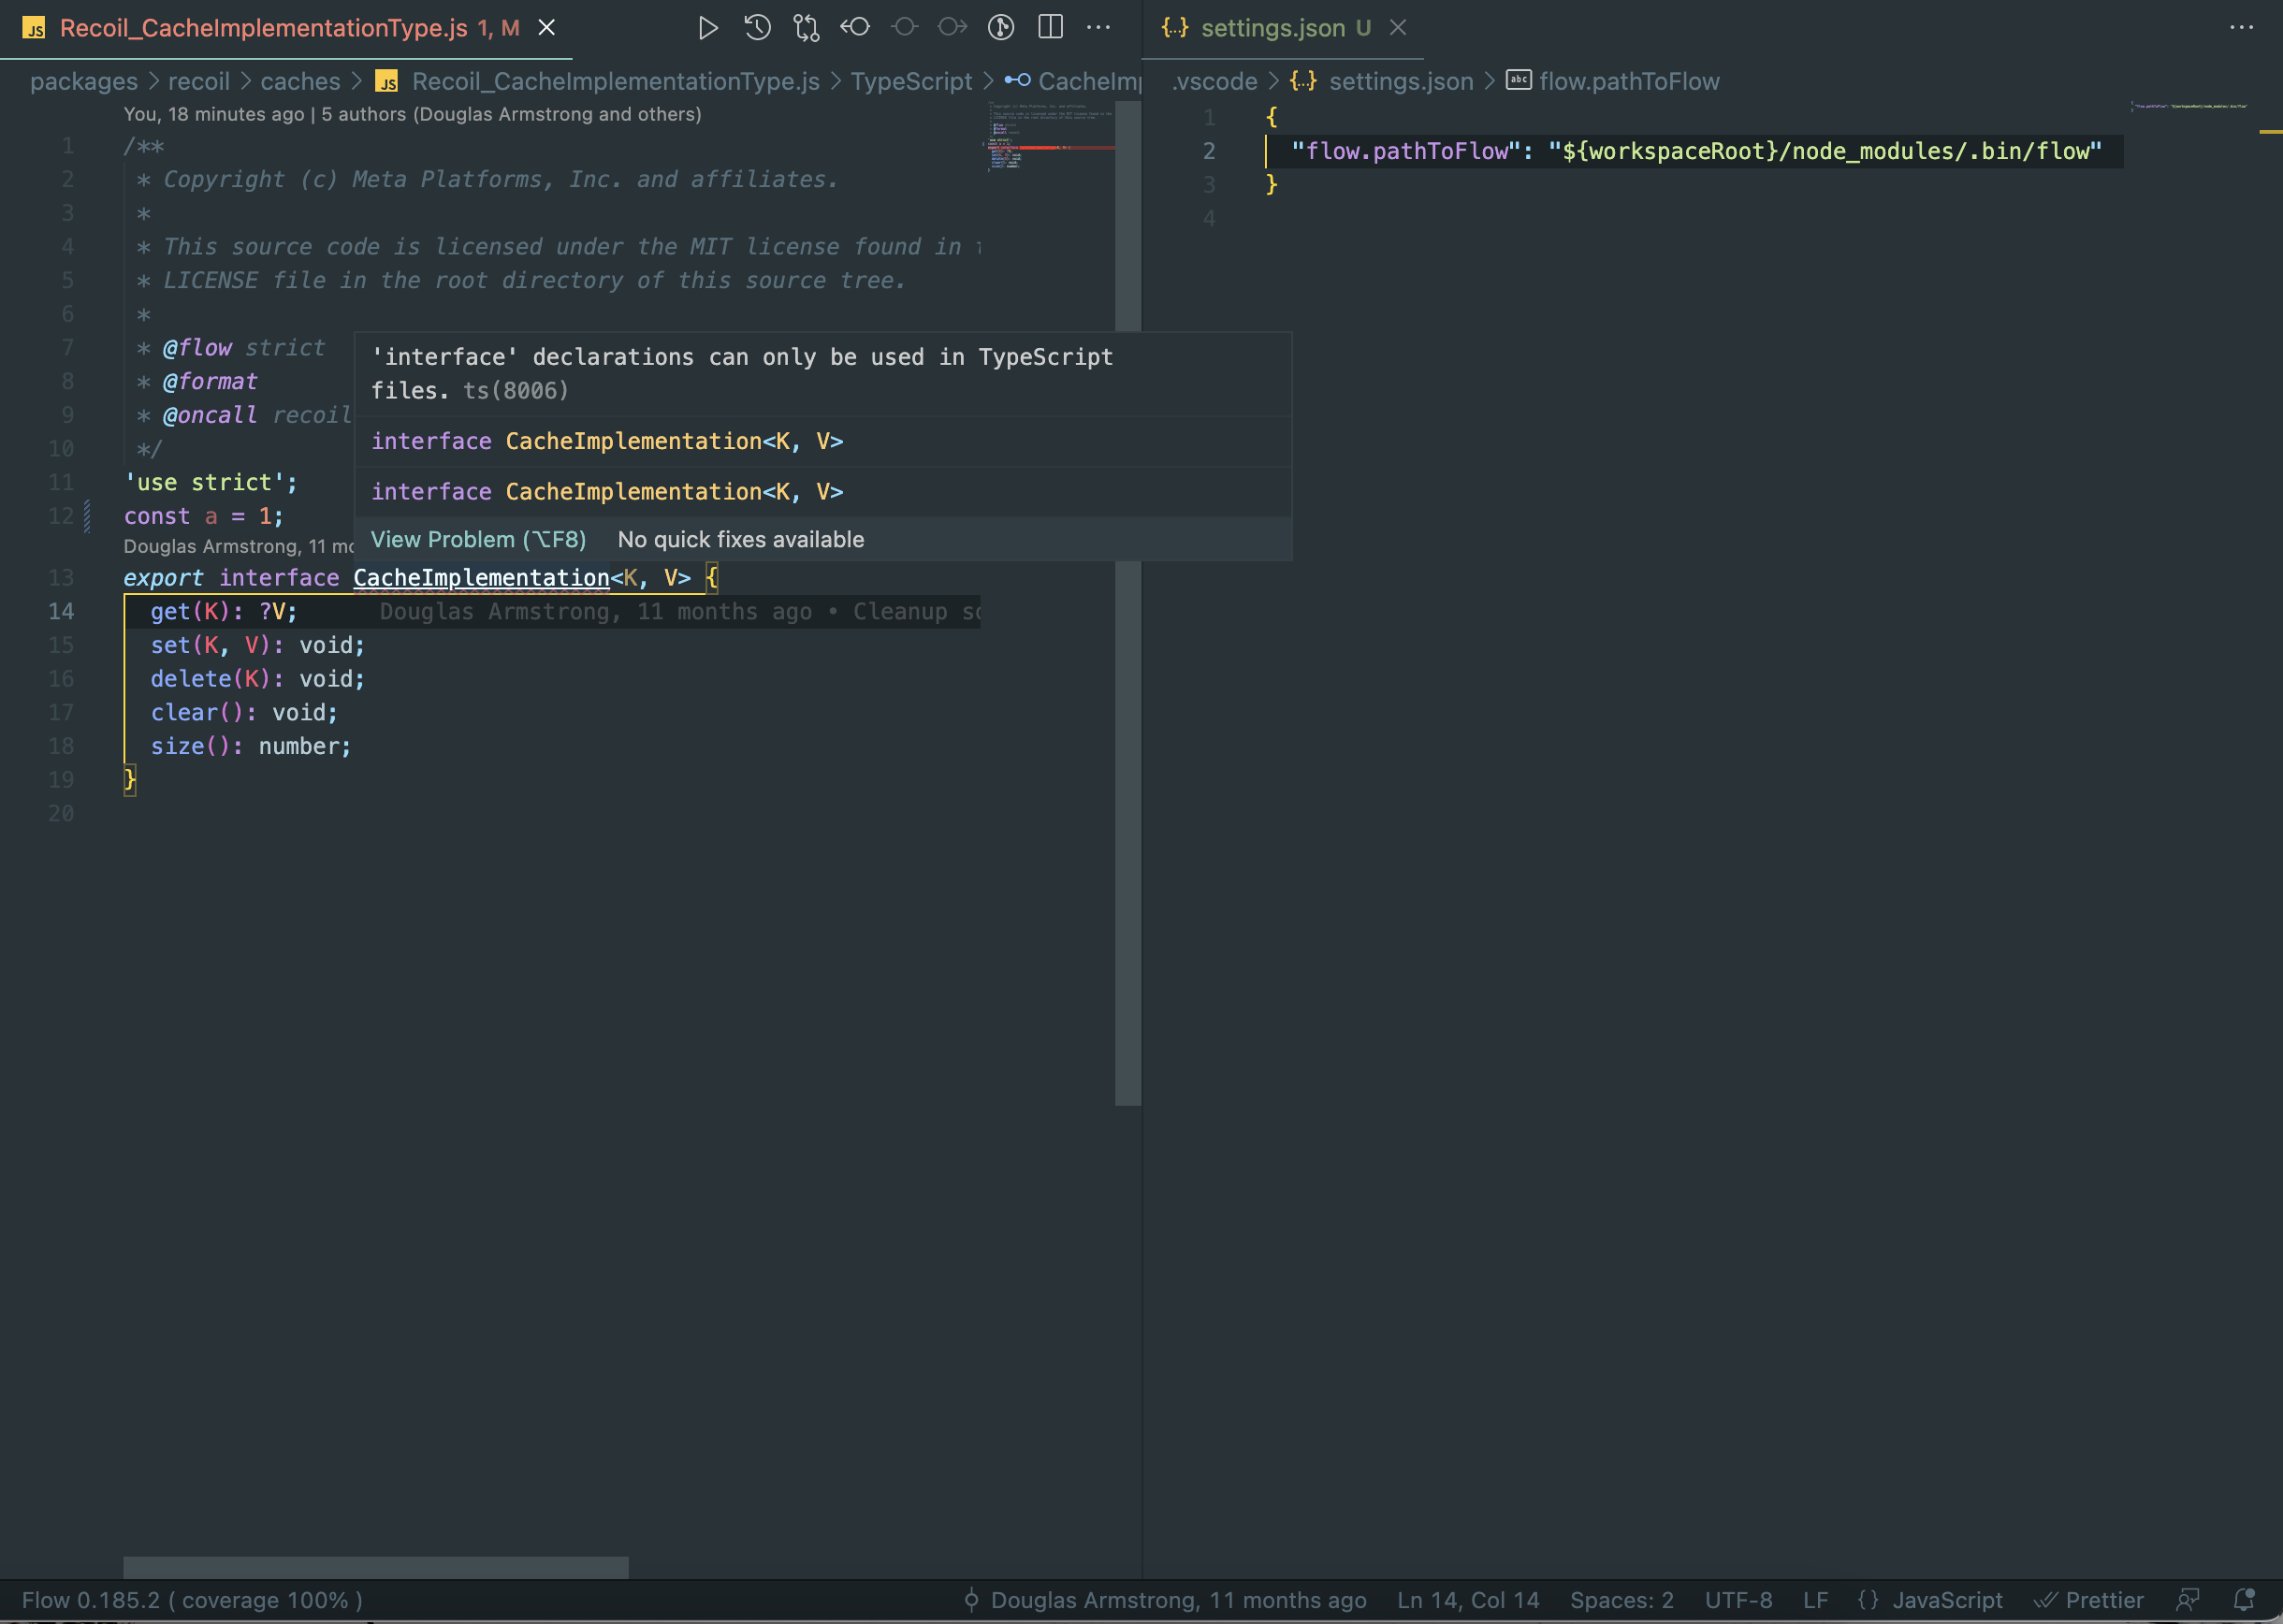The height and width of the screenshot is (1624, 2283).
Task: Click the Prettier status bar button
Action: click(x=2089, y=1600)
